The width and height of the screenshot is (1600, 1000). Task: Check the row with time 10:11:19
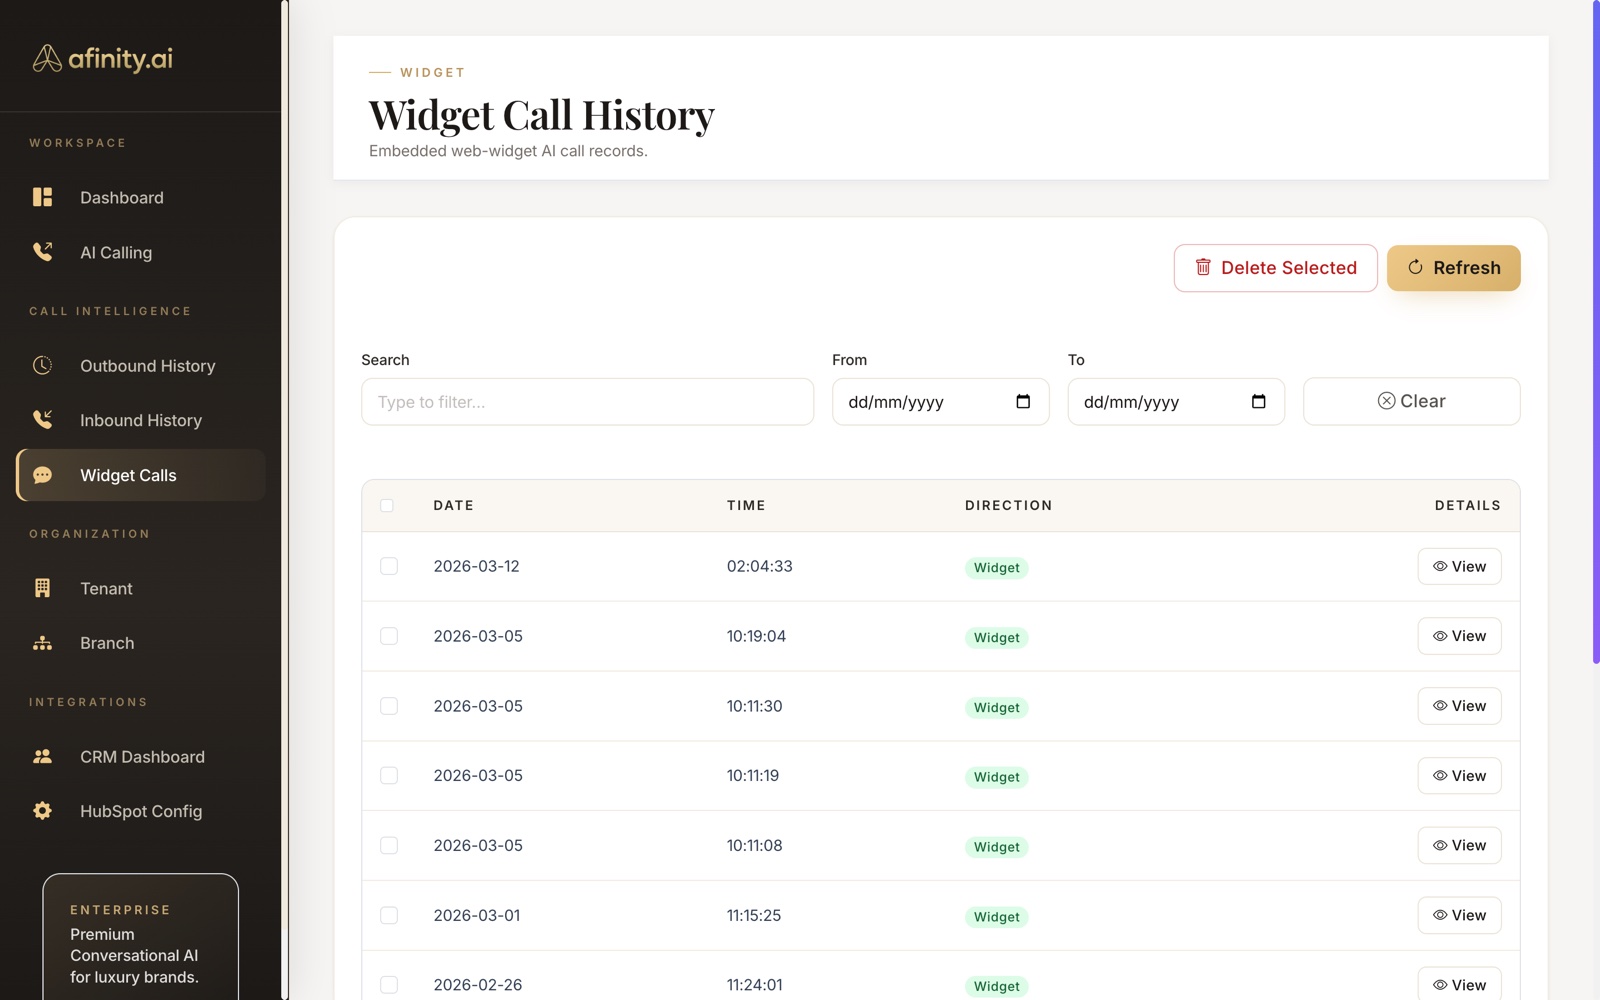point(389,776)
